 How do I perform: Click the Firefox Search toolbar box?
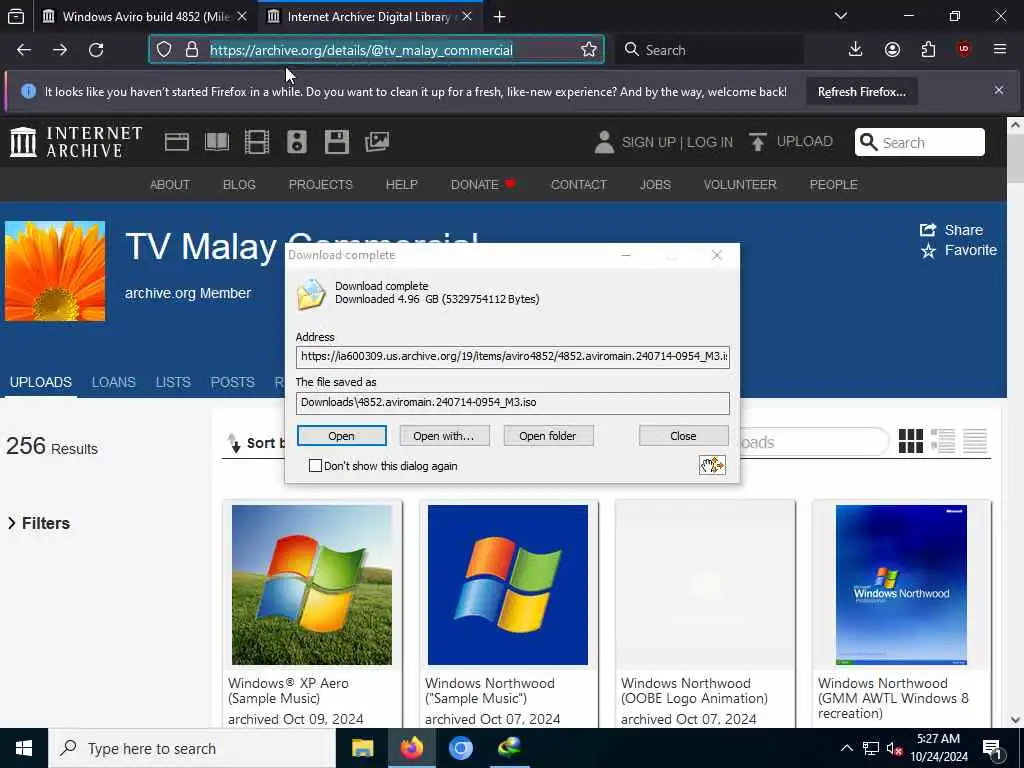[x=709, y=50]
